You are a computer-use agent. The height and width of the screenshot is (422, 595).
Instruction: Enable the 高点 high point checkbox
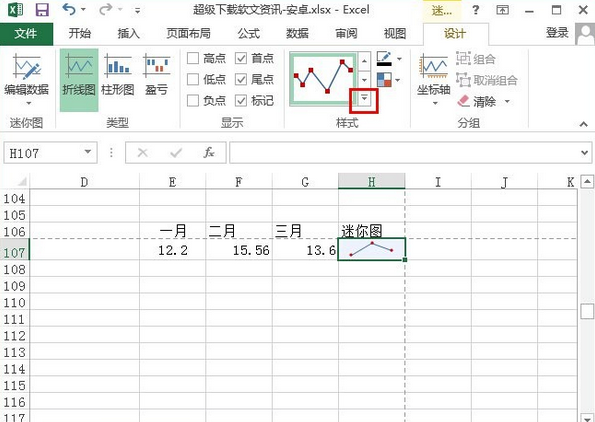click(193, 58)
